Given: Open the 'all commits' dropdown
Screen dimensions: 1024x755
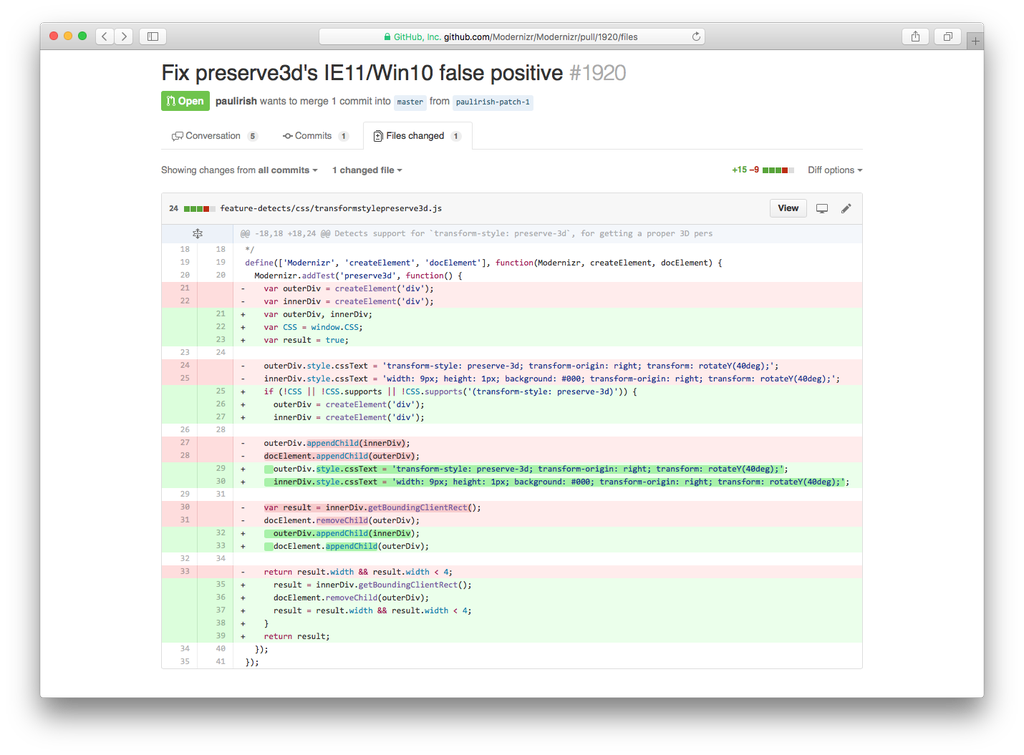Looking at the screenshot, I should (x=287, y=170).
